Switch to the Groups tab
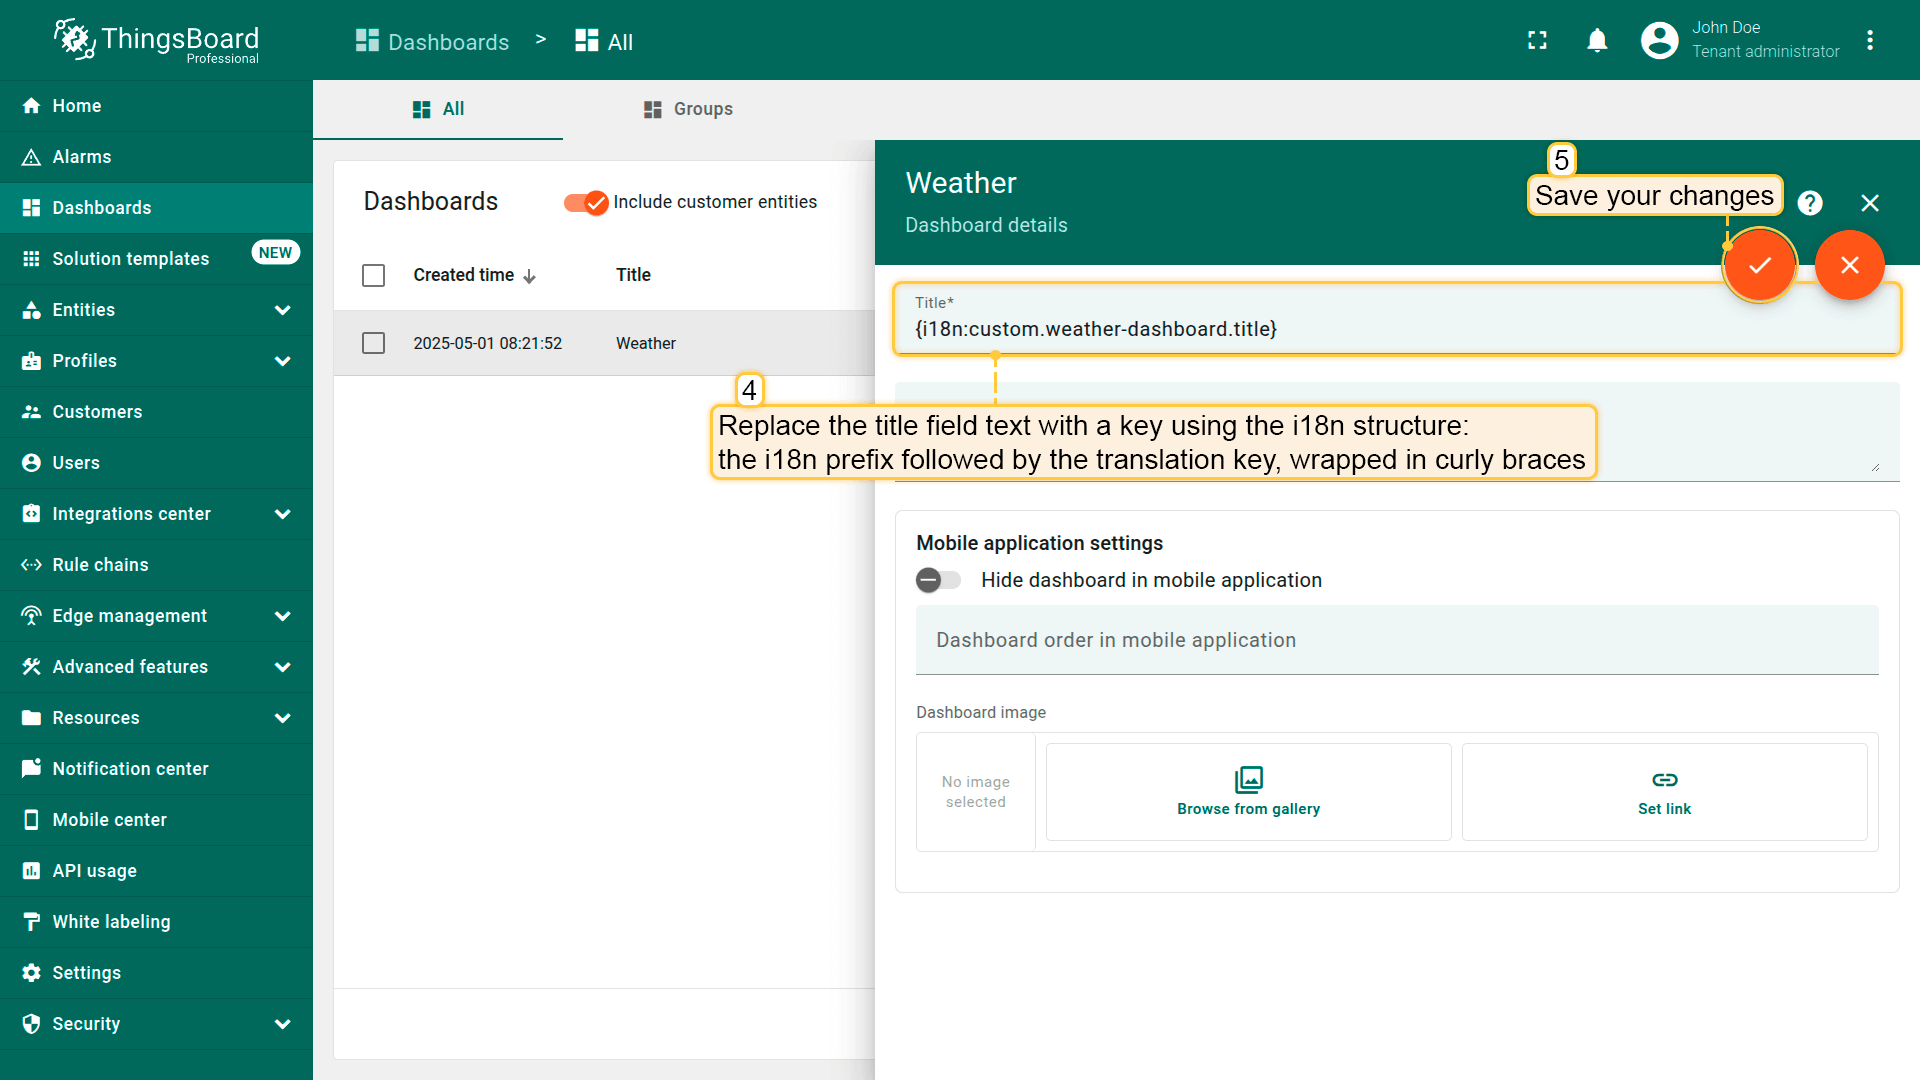 pos(688,109)
